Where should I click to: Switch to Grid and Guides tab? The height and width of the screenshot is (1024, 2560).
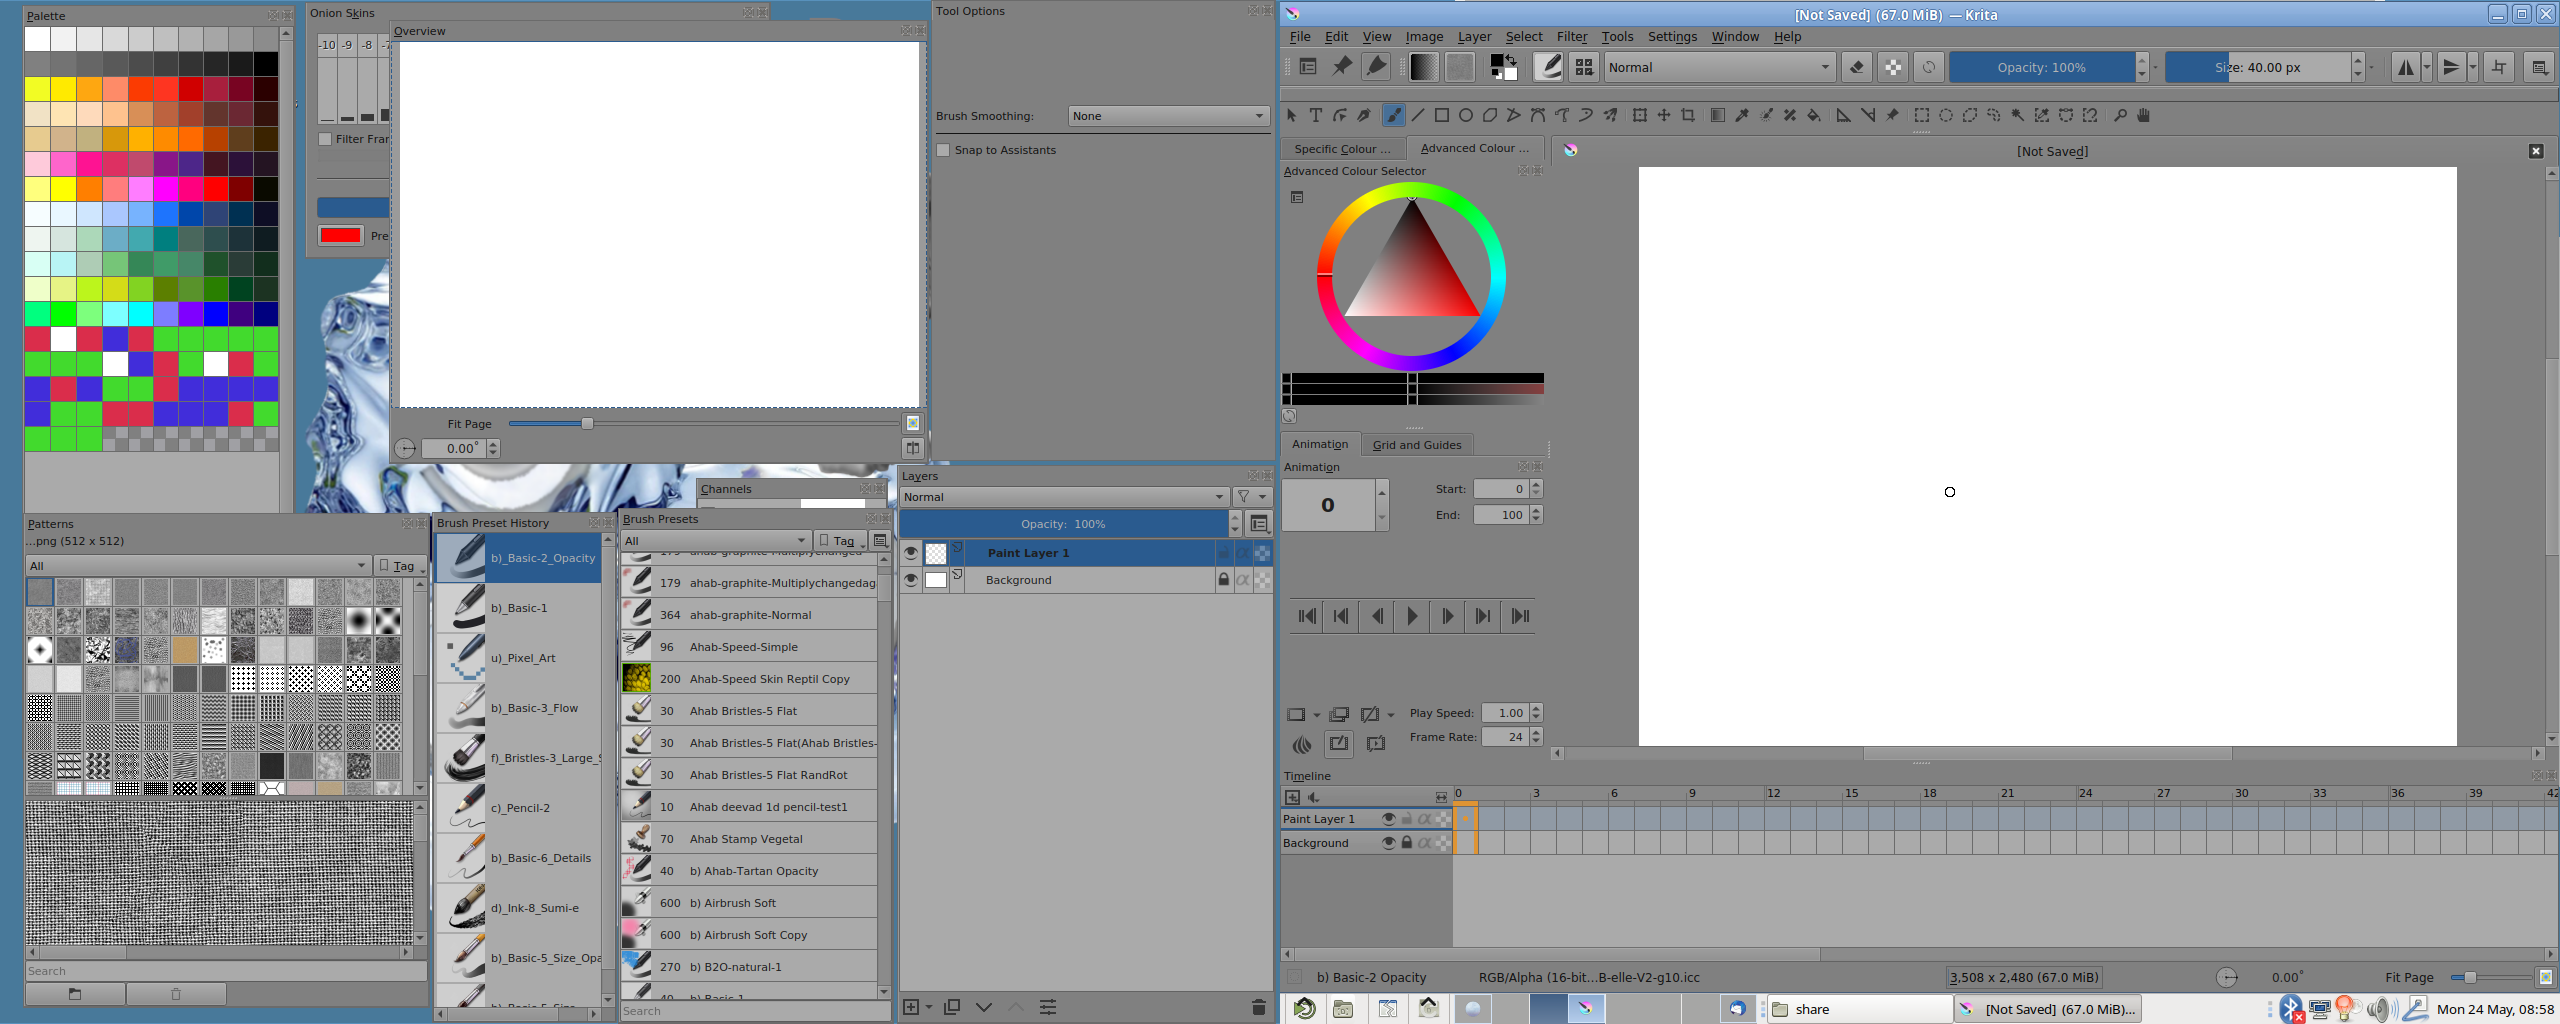click(x=1416, y=445)
